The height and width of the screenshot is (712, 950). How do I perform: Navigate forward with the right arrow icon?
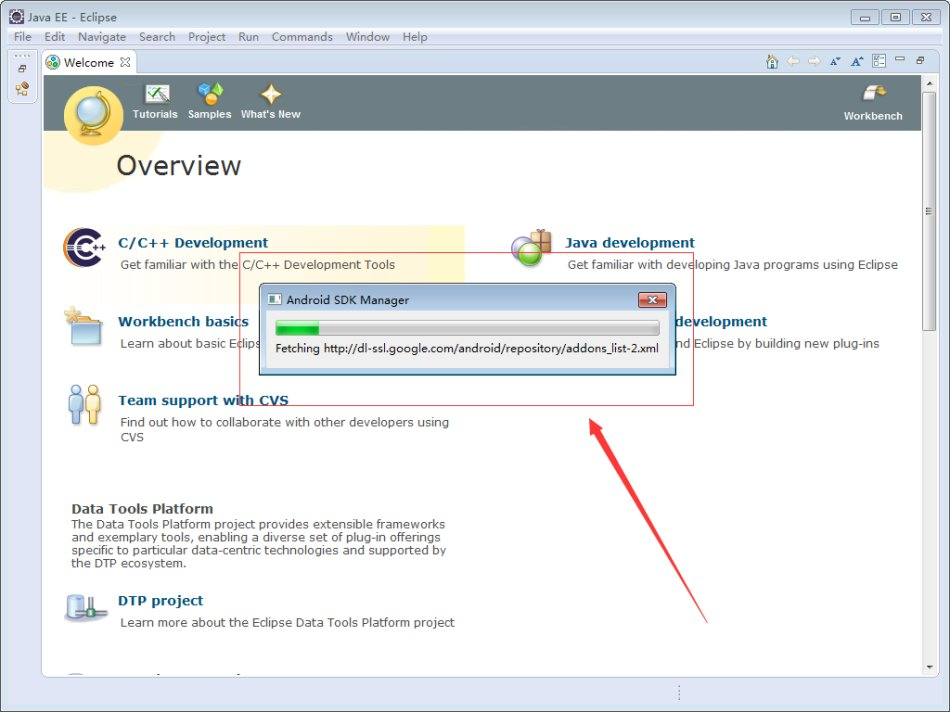pyautogui.click(x=814, y=61)
